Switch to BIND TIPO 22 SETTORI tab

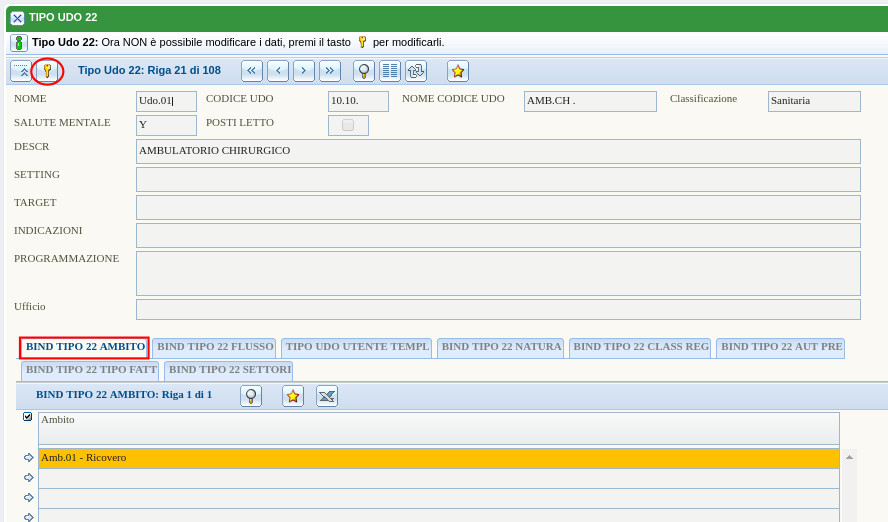pyautogui.click(x=229, y=370)
